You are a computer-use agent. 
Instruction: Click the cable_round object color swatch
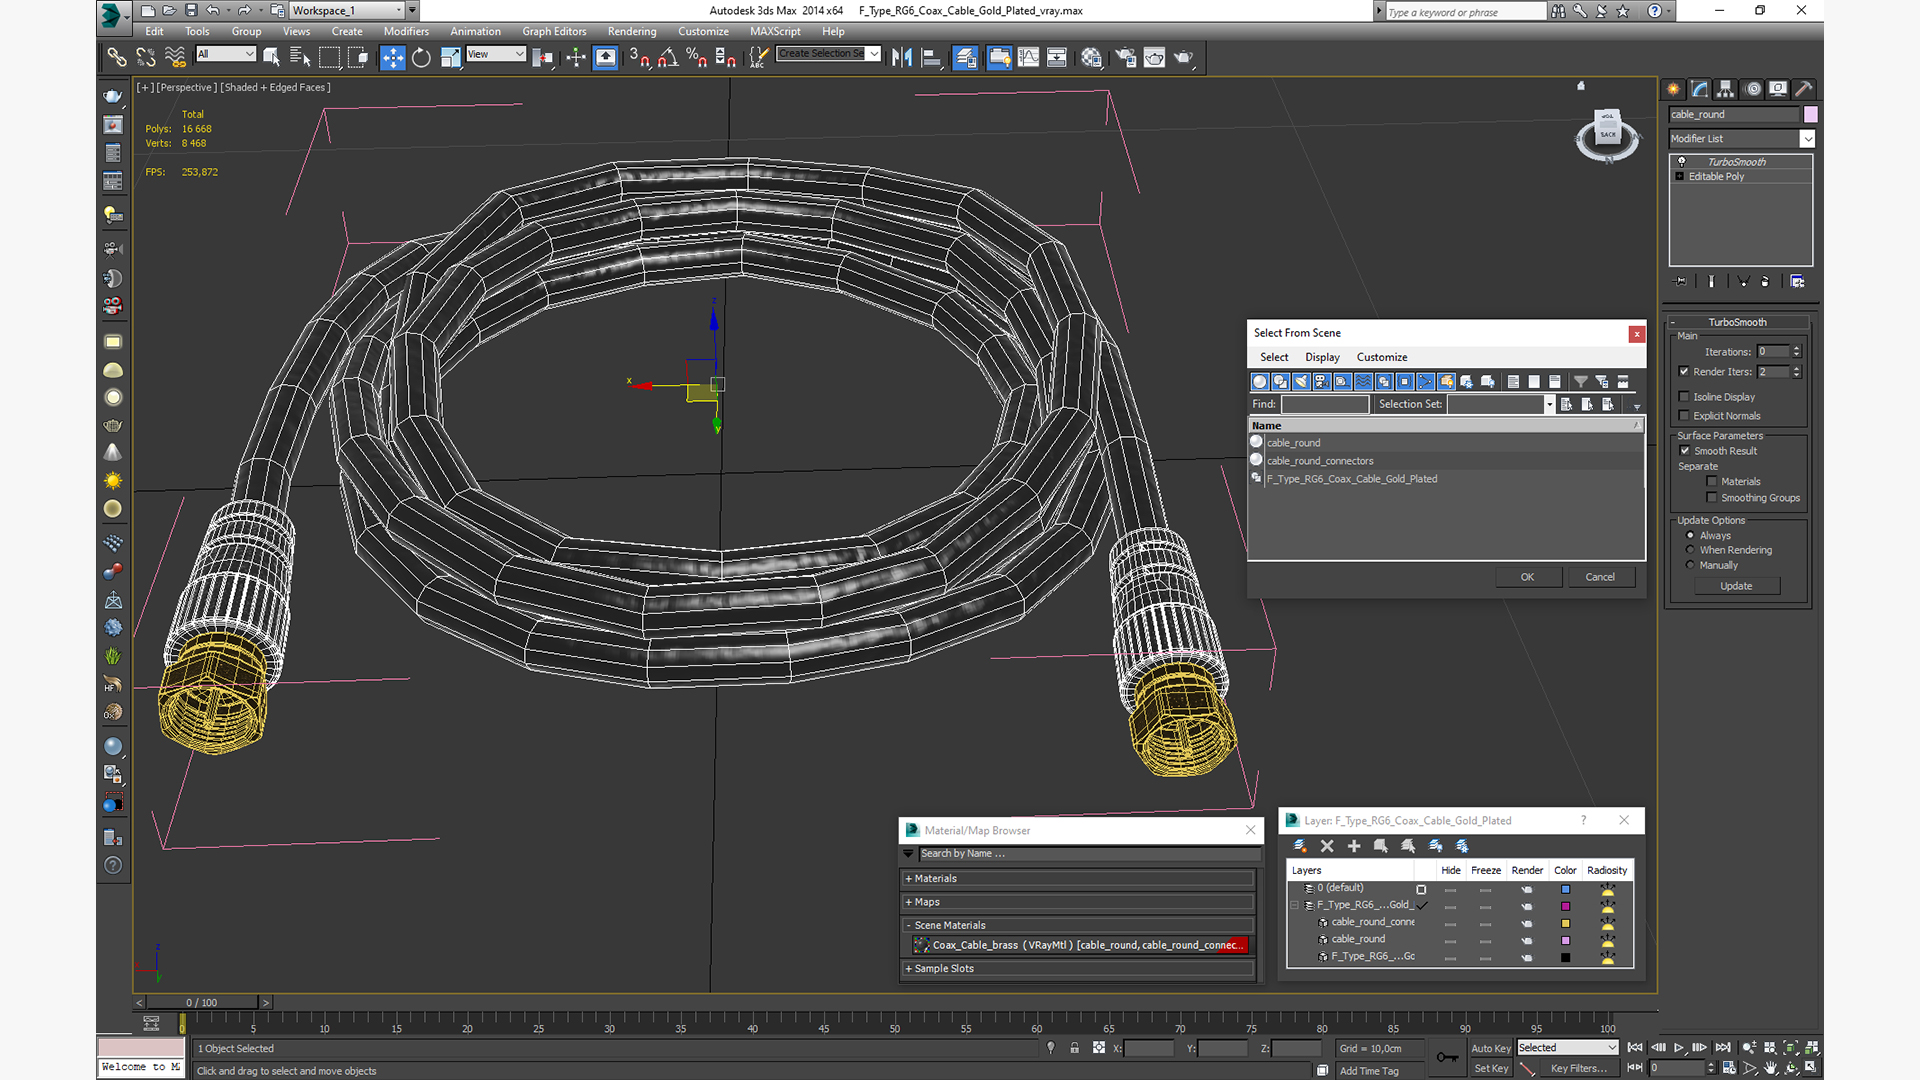[x=1810, y=114]
